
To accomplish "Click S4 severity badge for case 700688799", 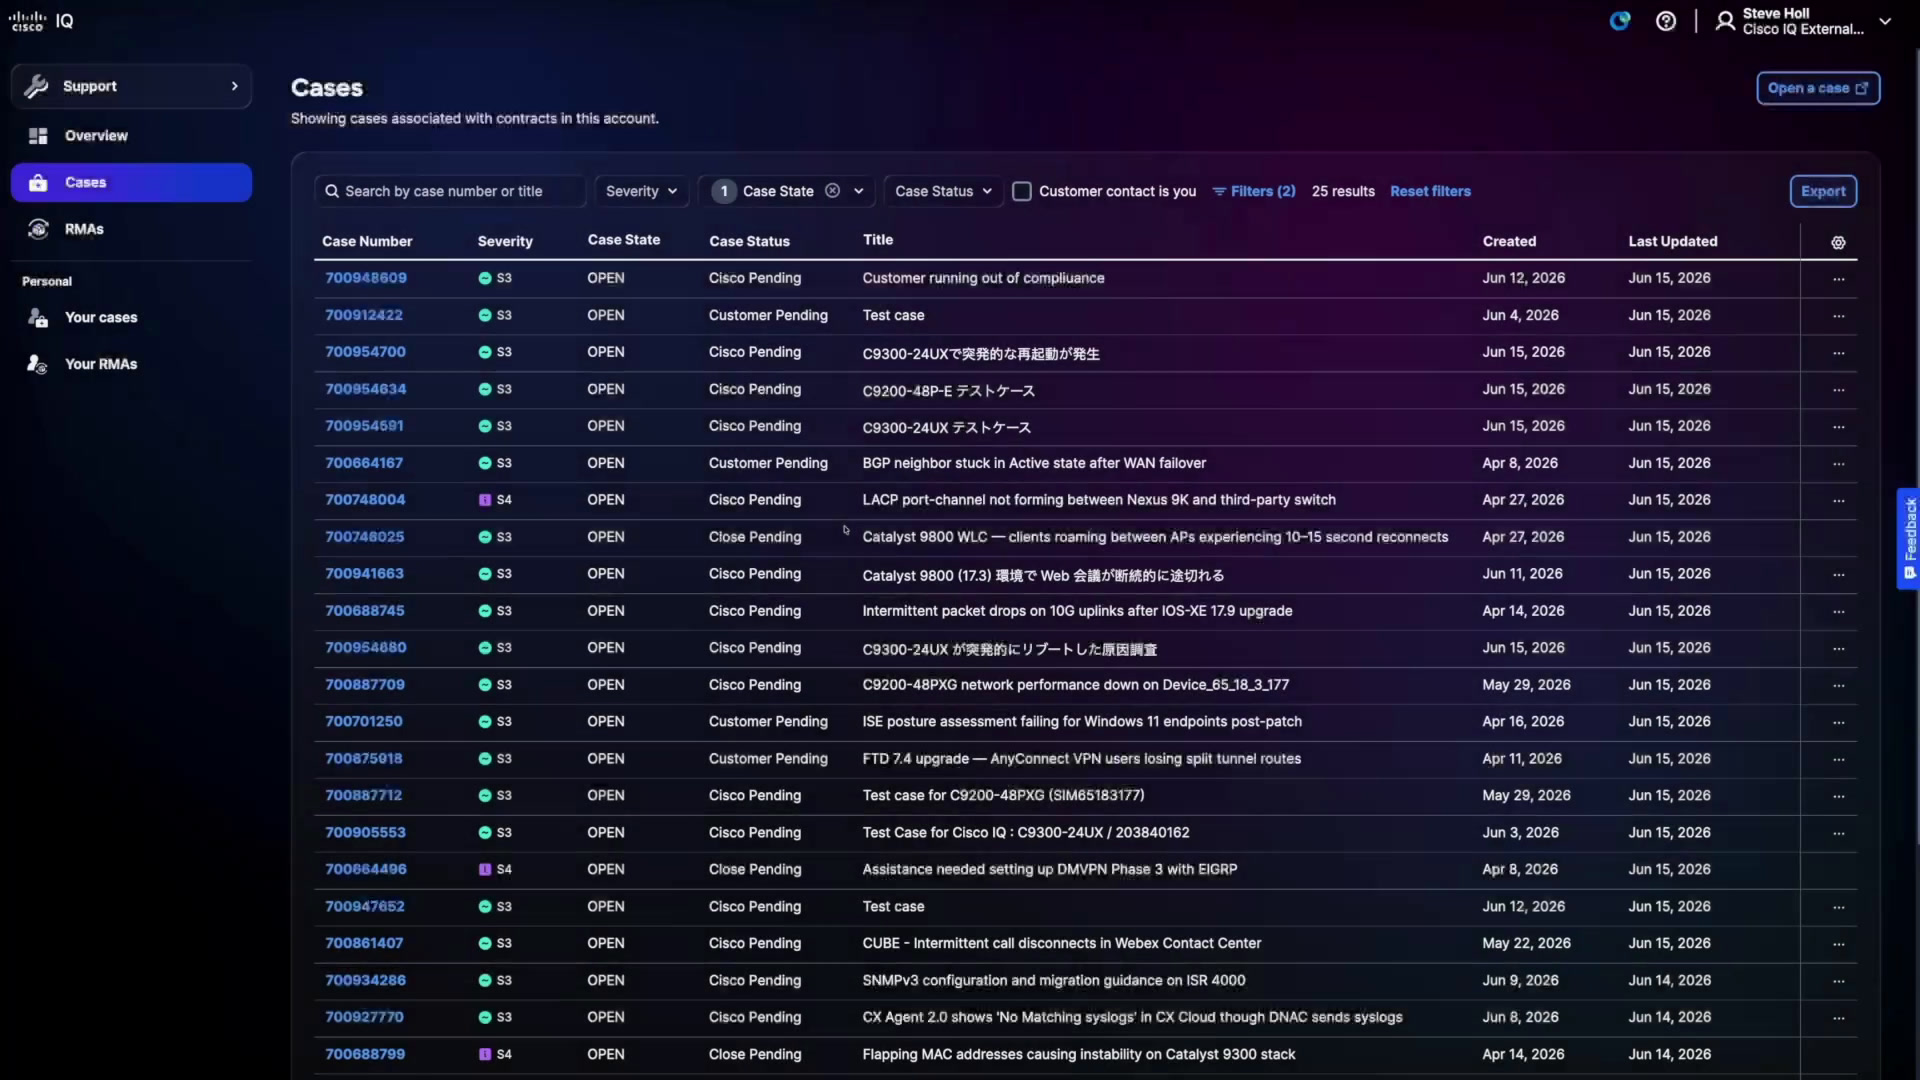I will (495, 1055).
